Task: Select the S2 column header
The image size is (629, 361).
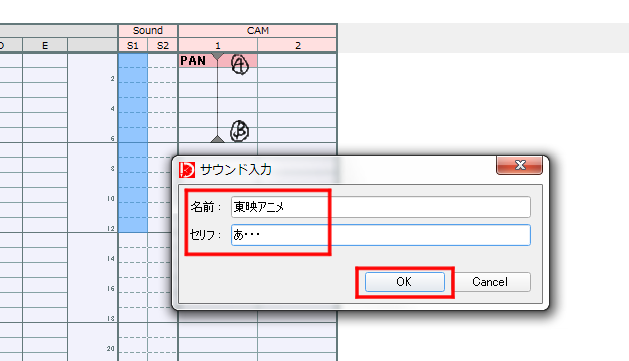Action: 163,45
